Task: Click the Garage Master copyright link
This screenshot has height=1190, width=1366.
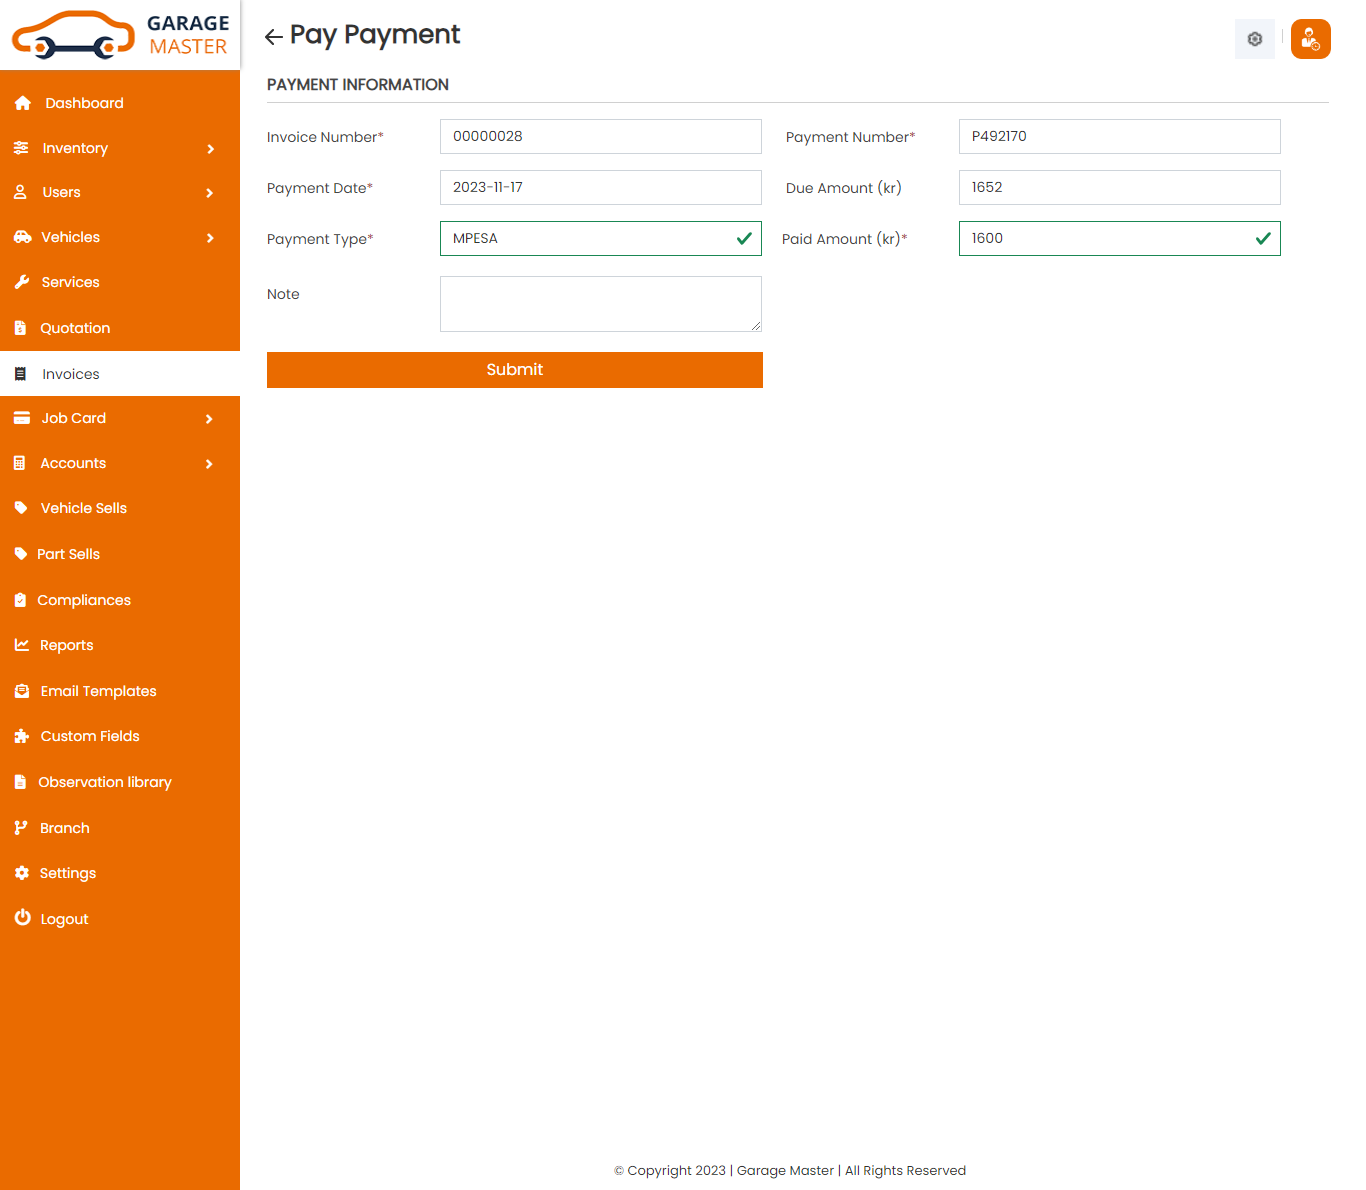Action: coord(785,1170)
